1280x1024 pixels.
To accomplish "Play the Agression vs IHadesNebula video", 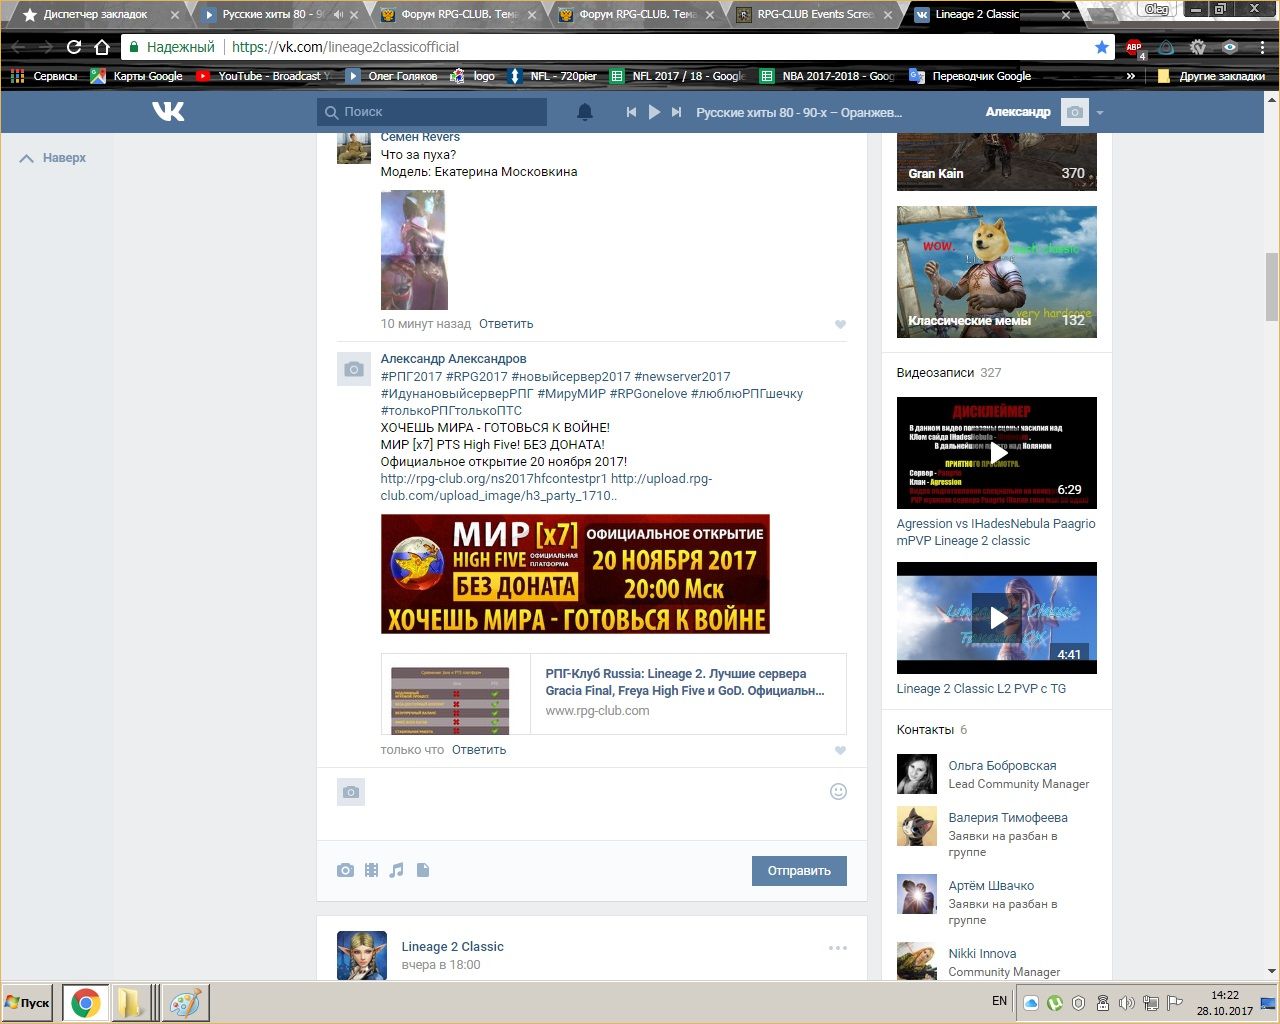I will 997,453.
